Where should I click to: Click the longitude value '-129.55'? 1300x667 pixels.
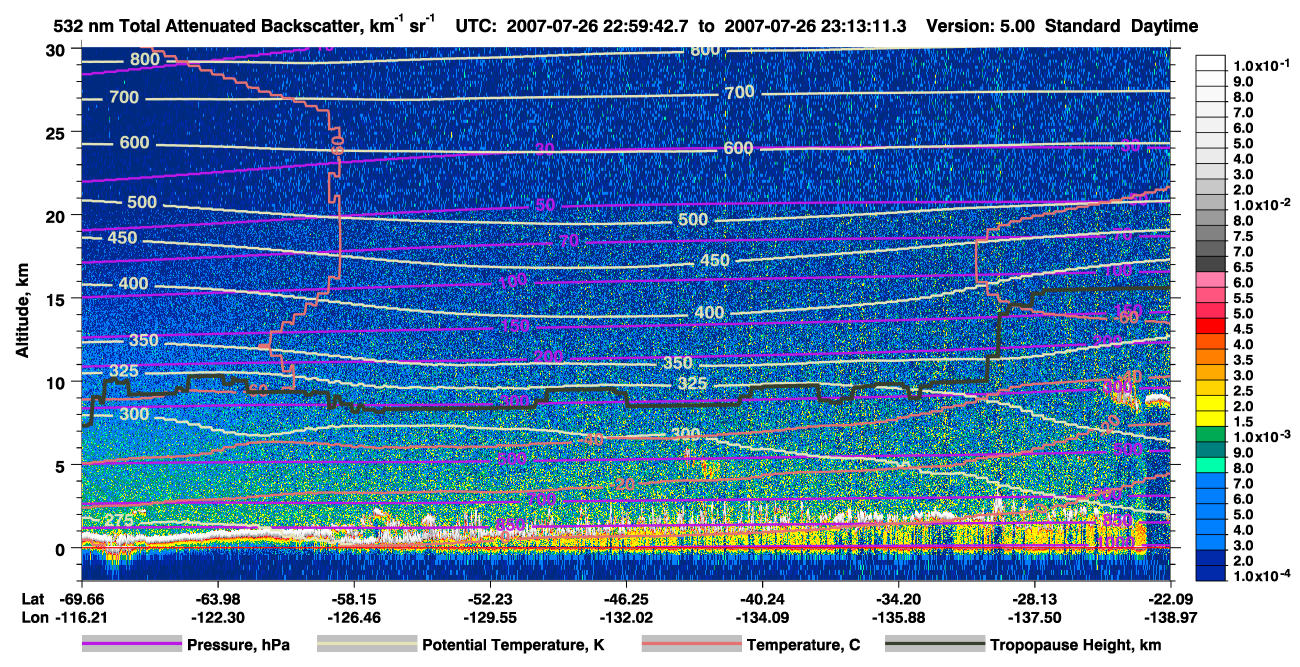click(490, 618)
